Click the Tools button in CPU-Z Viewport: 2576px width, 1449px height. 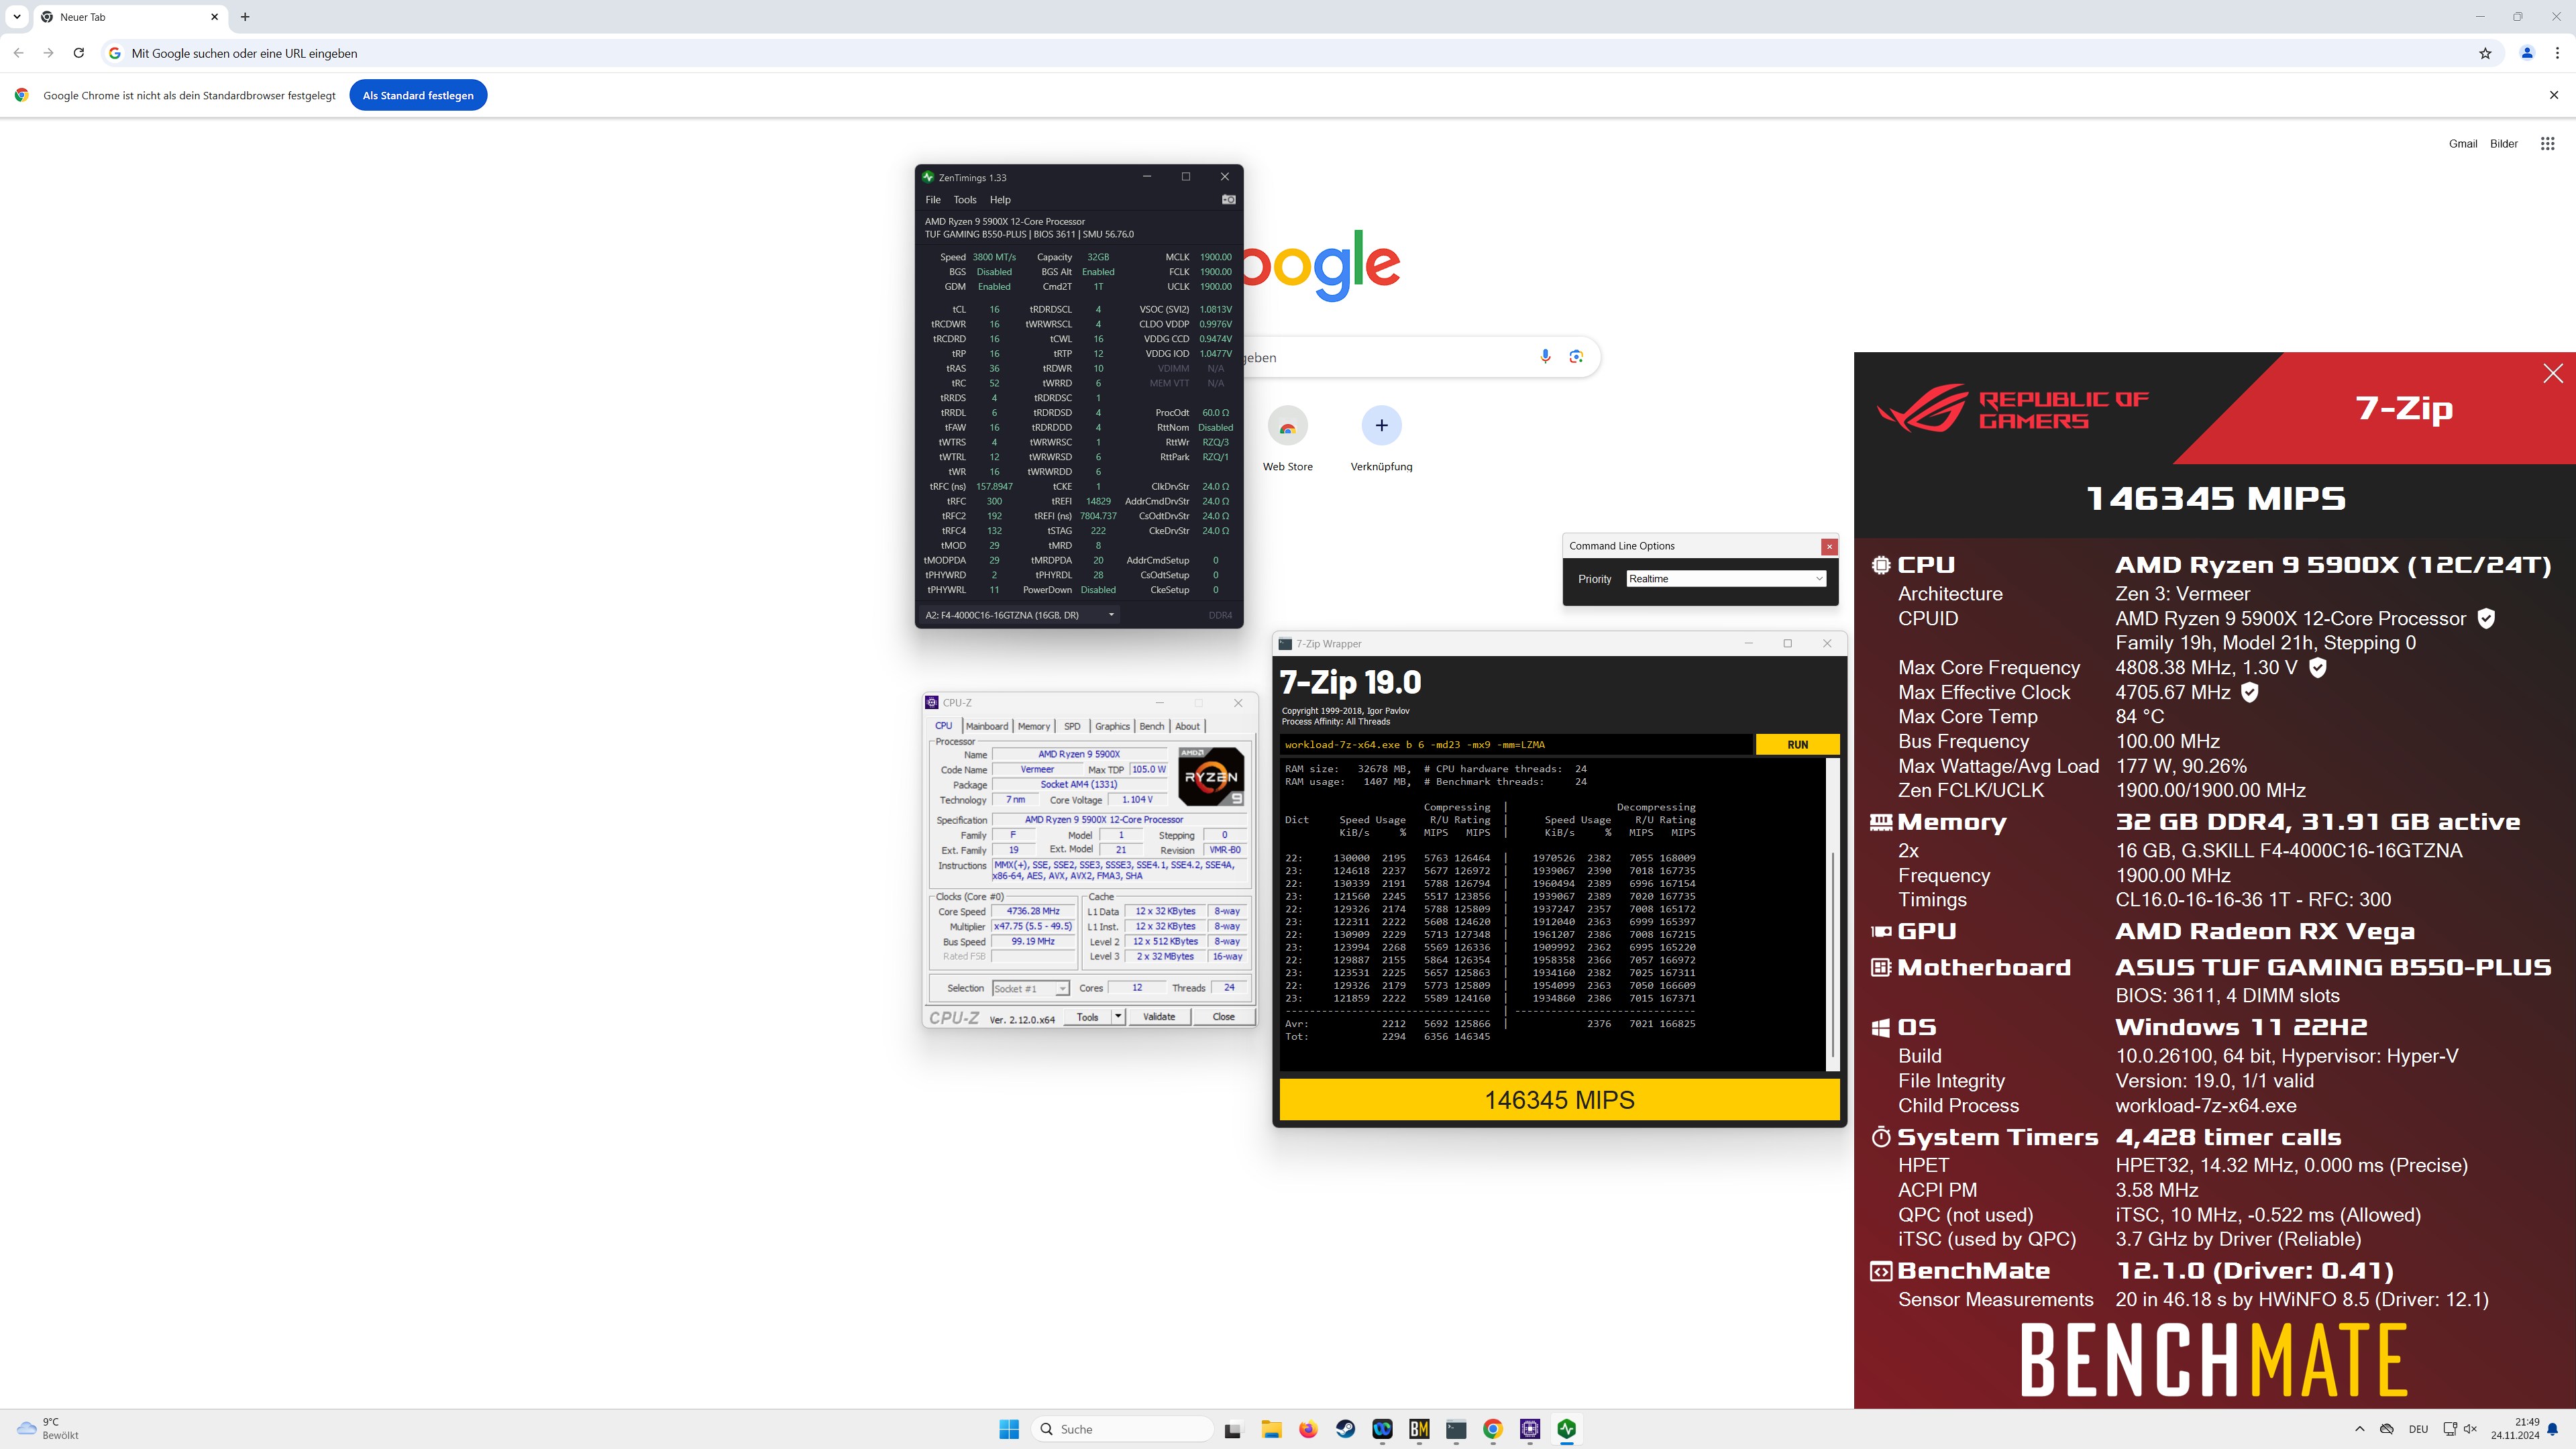(1087, 1017)
